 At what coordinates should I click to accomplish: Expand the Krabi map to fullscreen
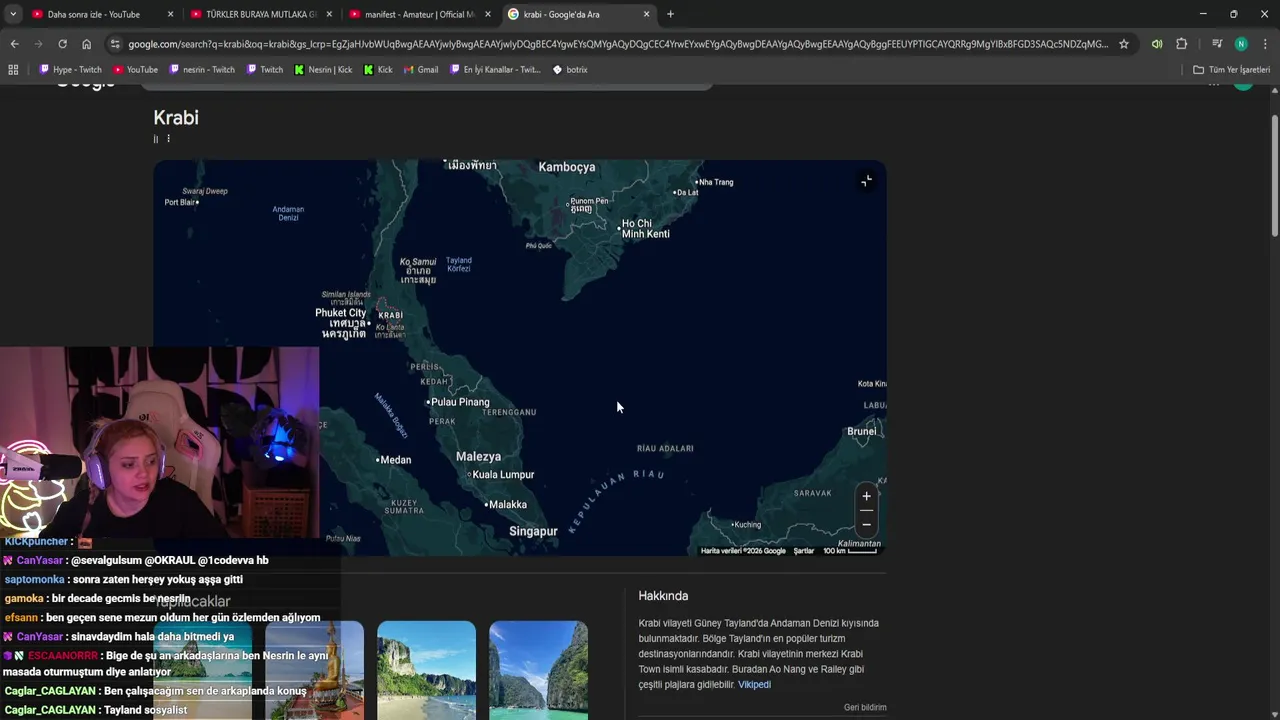point(866,181)
